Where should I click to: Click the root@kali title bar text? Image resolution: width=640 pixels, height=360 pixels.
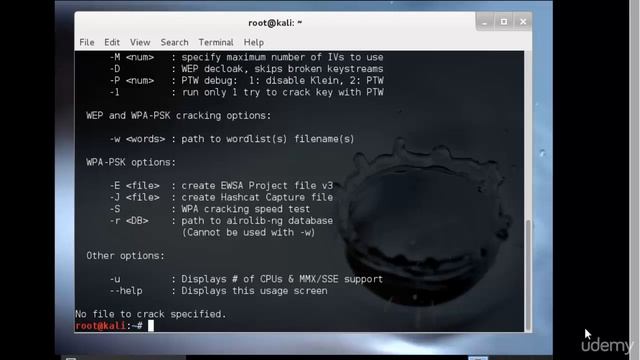coord(275,23)
